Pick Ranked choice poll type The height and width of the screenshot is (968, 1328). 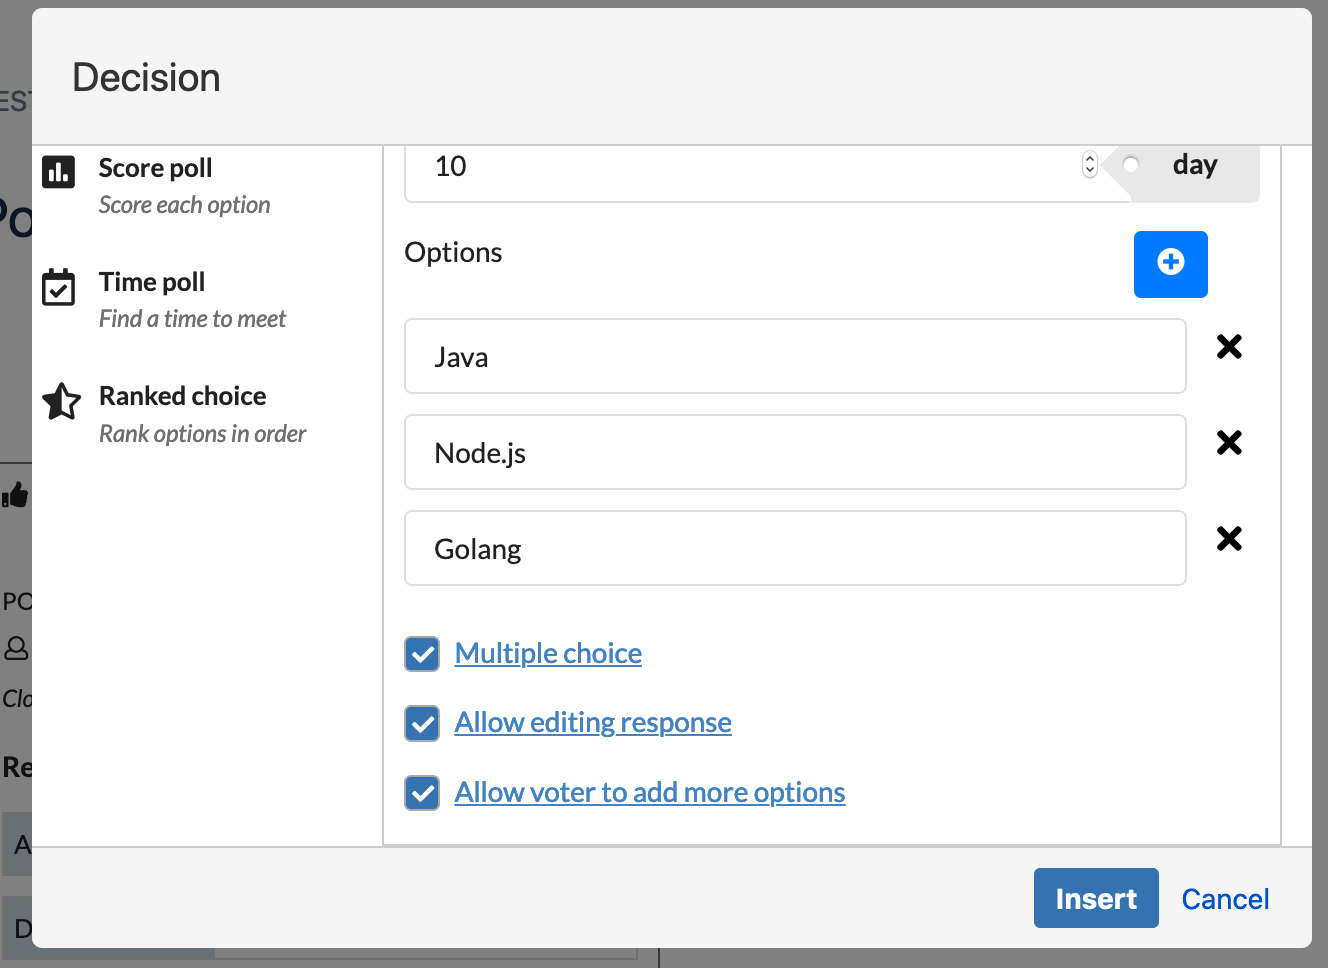pyautogui.click(x=182, y=396)
